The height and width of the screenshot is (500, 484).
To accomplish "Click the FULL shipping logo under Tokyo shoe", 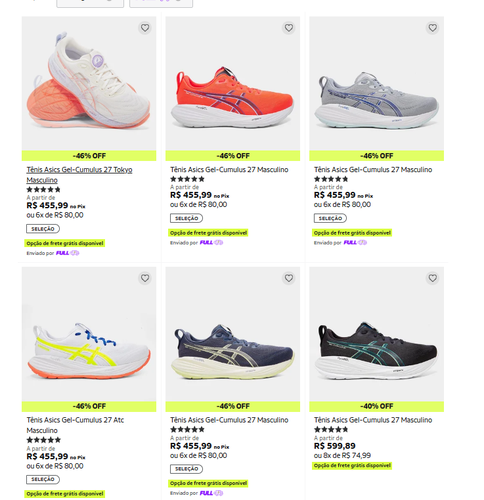I will pyautogui.click(x=67, y=253).
